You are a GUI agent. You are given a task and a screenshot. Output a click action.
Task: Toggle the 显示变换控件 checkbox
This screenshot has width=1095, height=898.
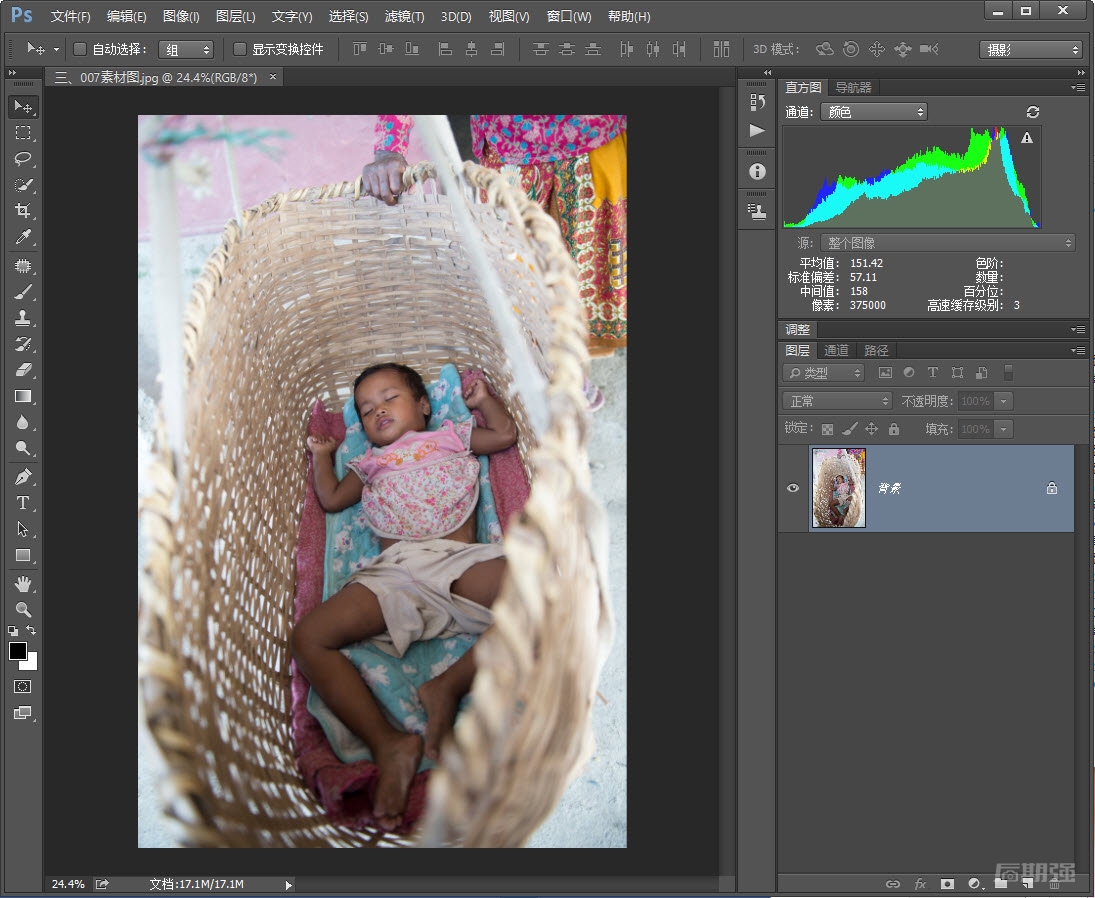coord(240,49)
